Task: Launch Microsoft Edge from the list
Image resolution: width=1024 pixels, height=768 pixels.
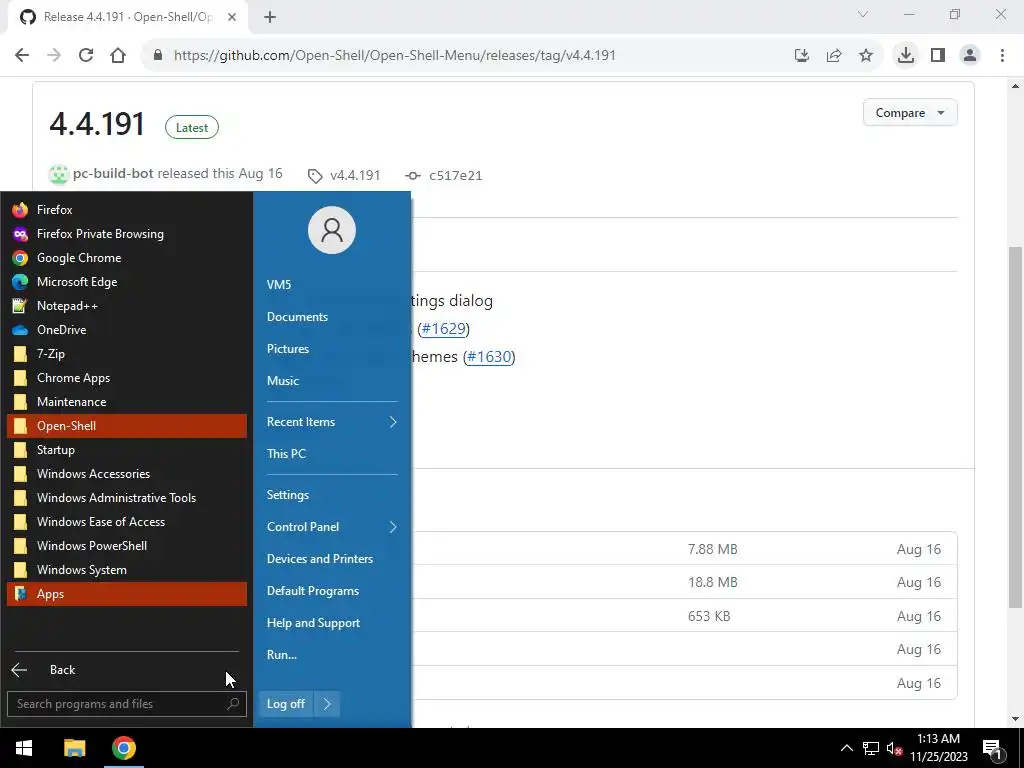Action: [127, 281]
